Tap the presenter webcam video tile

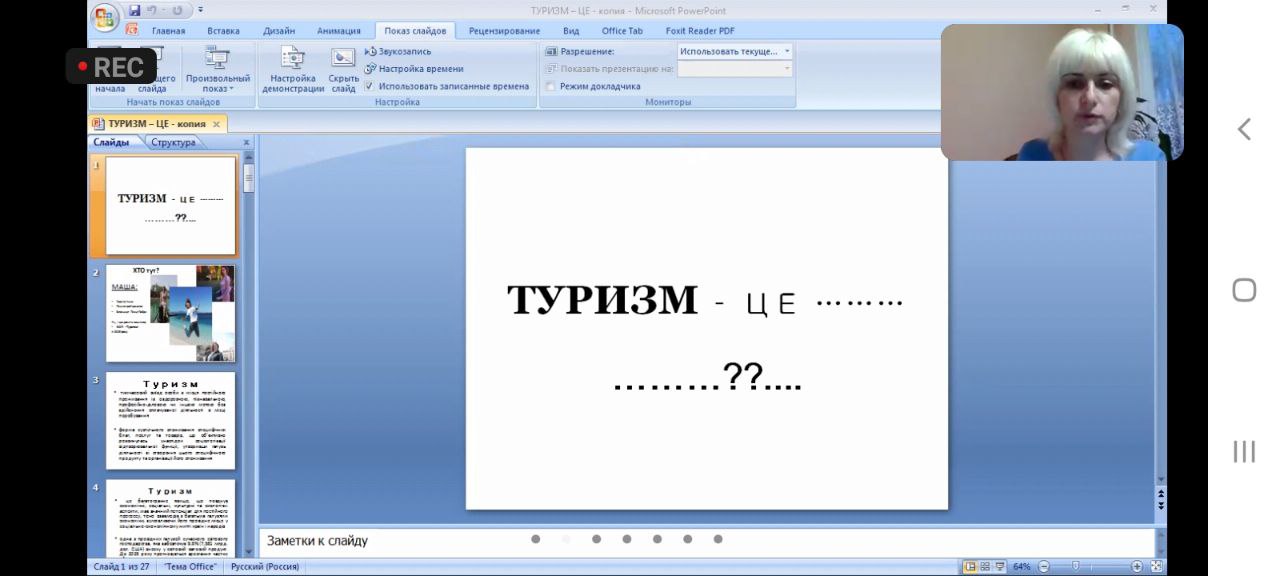[x=1062, y=92]
